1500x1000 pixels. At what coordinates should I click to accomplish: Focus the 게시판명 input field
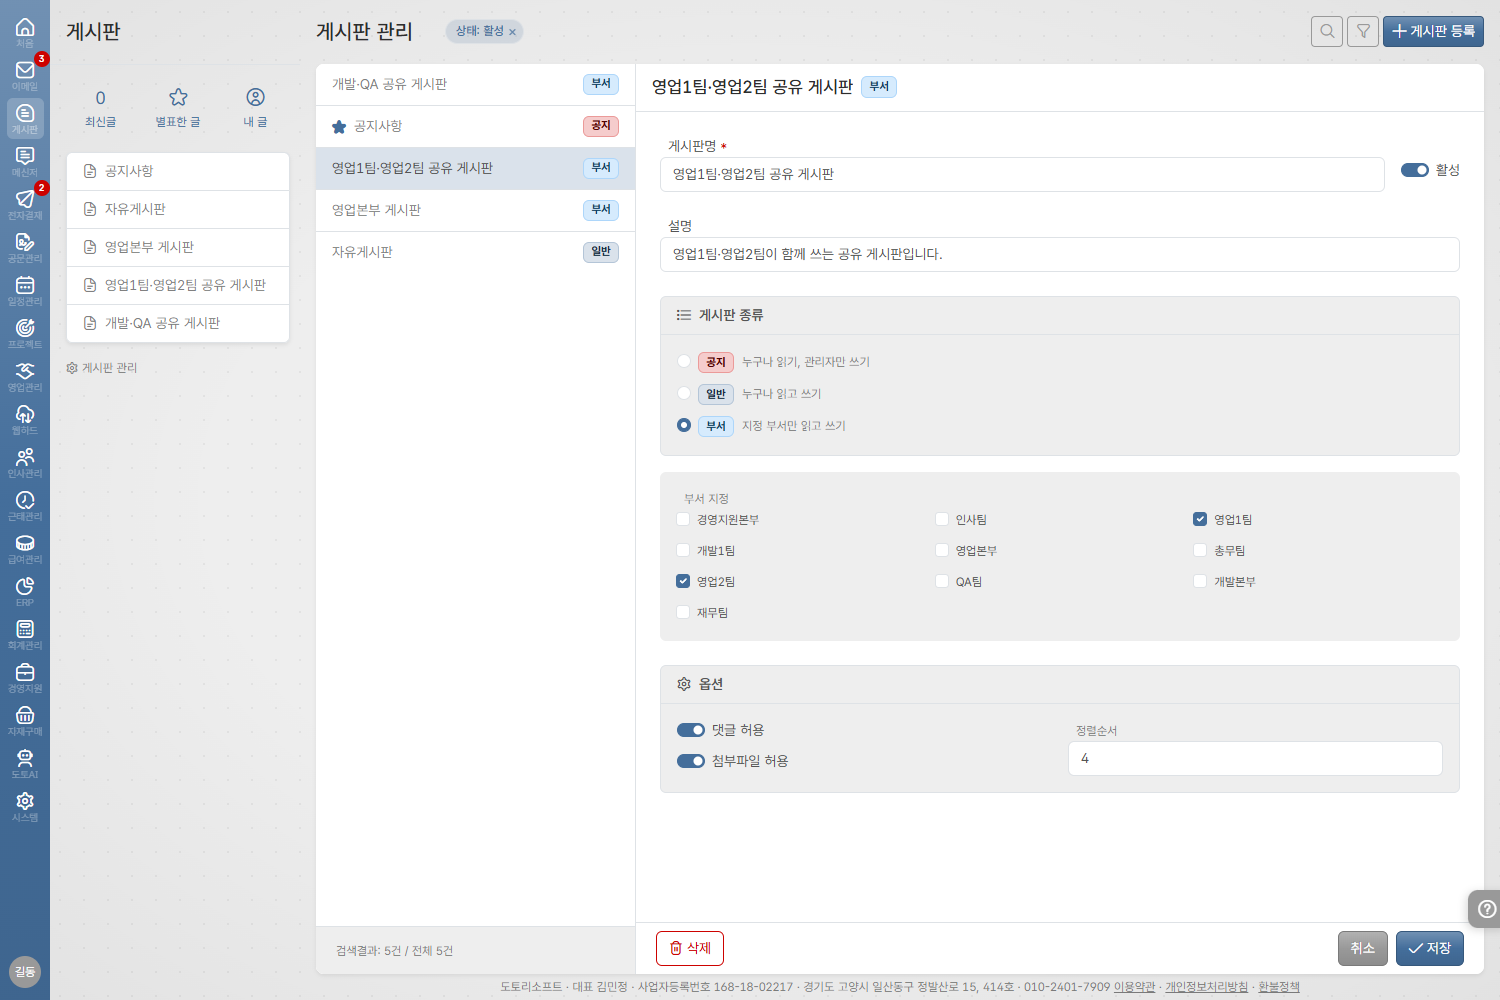1022,174
